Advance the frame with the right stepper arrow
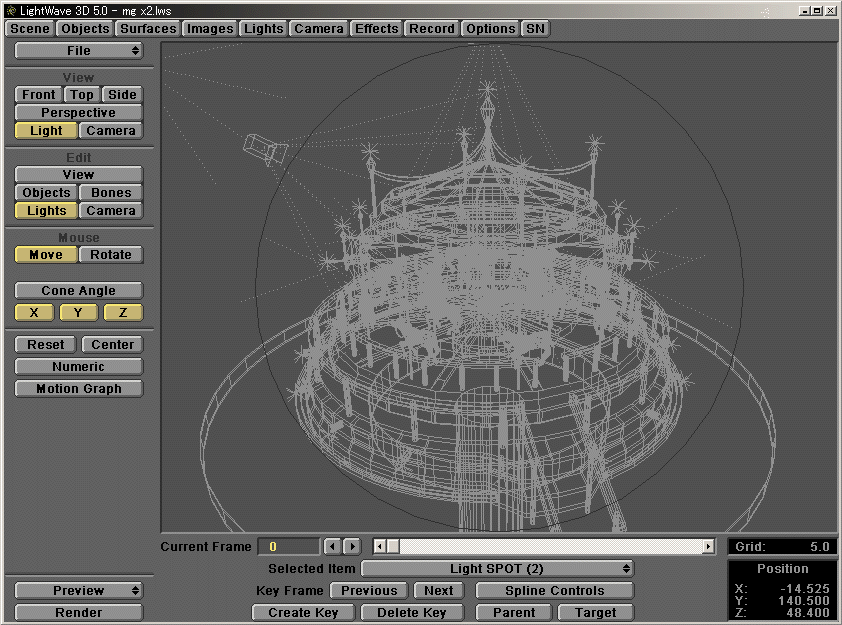Viewport: 842px width, 625px height. (351, 546)
